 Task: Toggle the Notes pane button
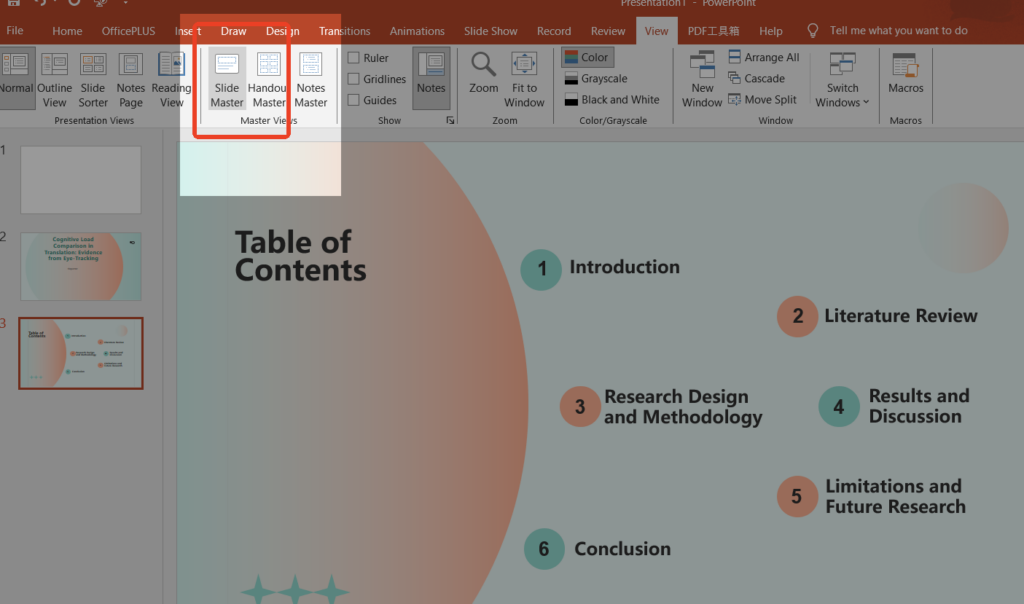(x=431, y=75)
